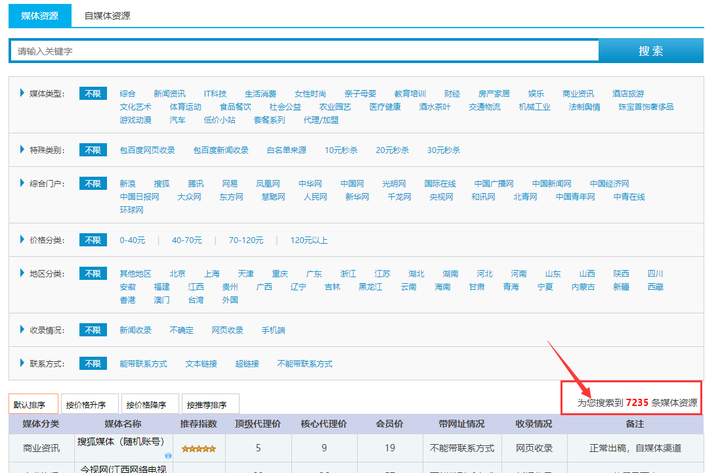Pick the 游戏动漫 media type
Viewport: 720px width, 473px height.
click(135, 120)
